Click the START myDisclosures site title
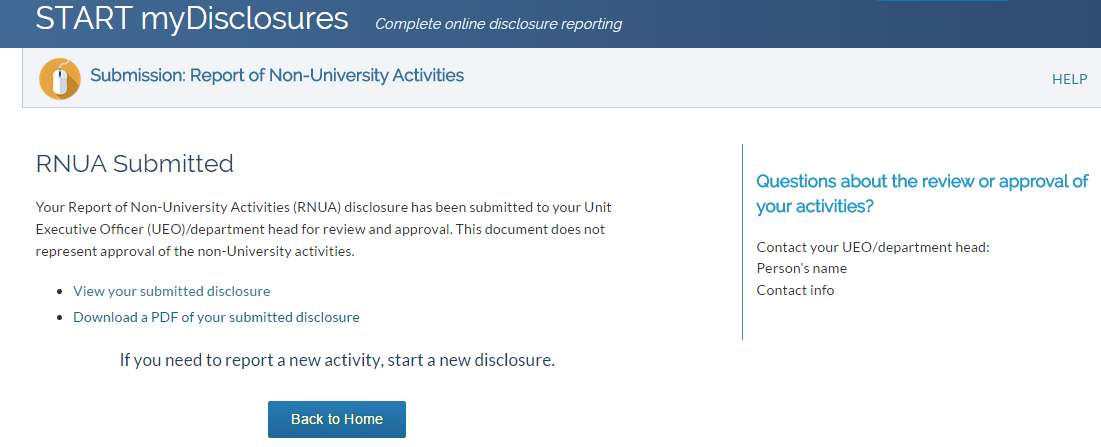 coord(192,19)
